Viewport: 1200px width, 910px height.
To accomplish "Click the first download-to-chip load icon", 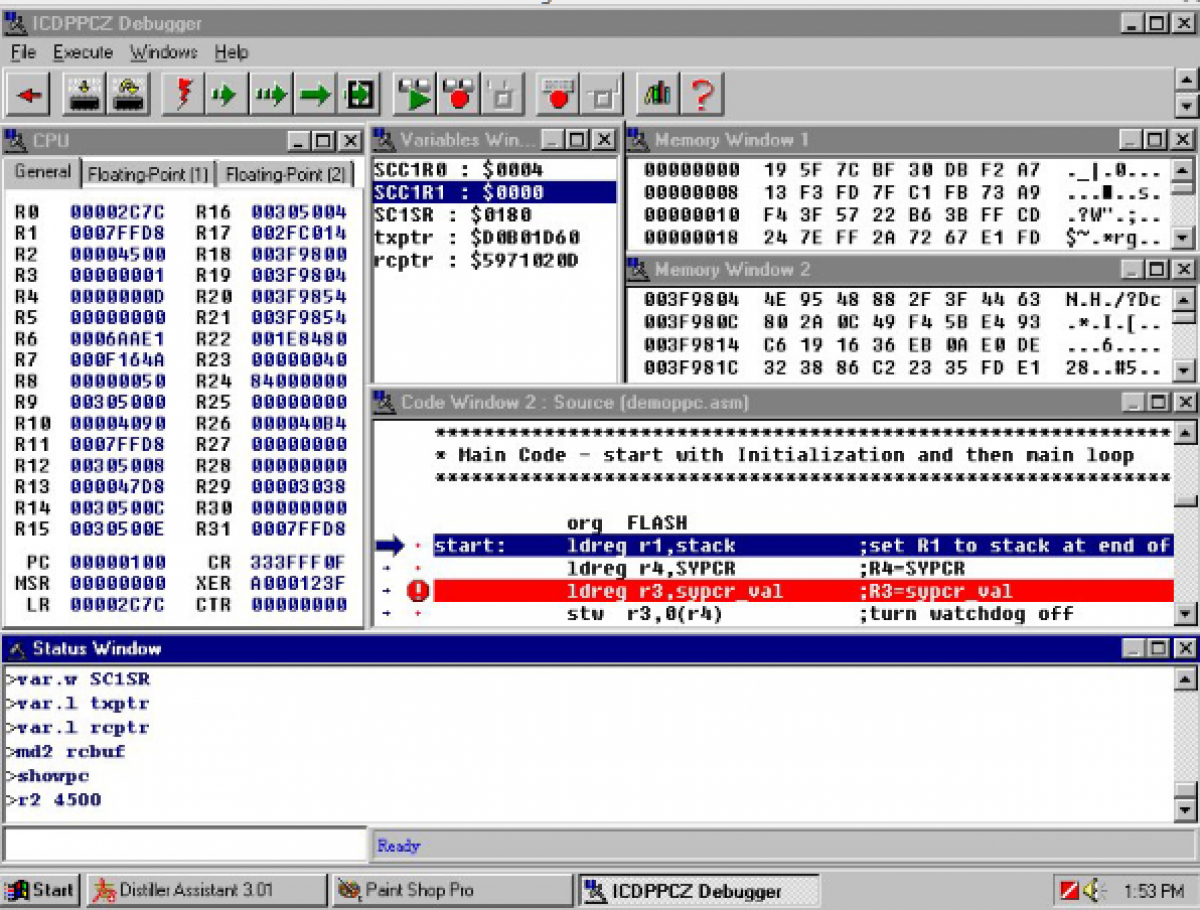I will click(85, 96).
